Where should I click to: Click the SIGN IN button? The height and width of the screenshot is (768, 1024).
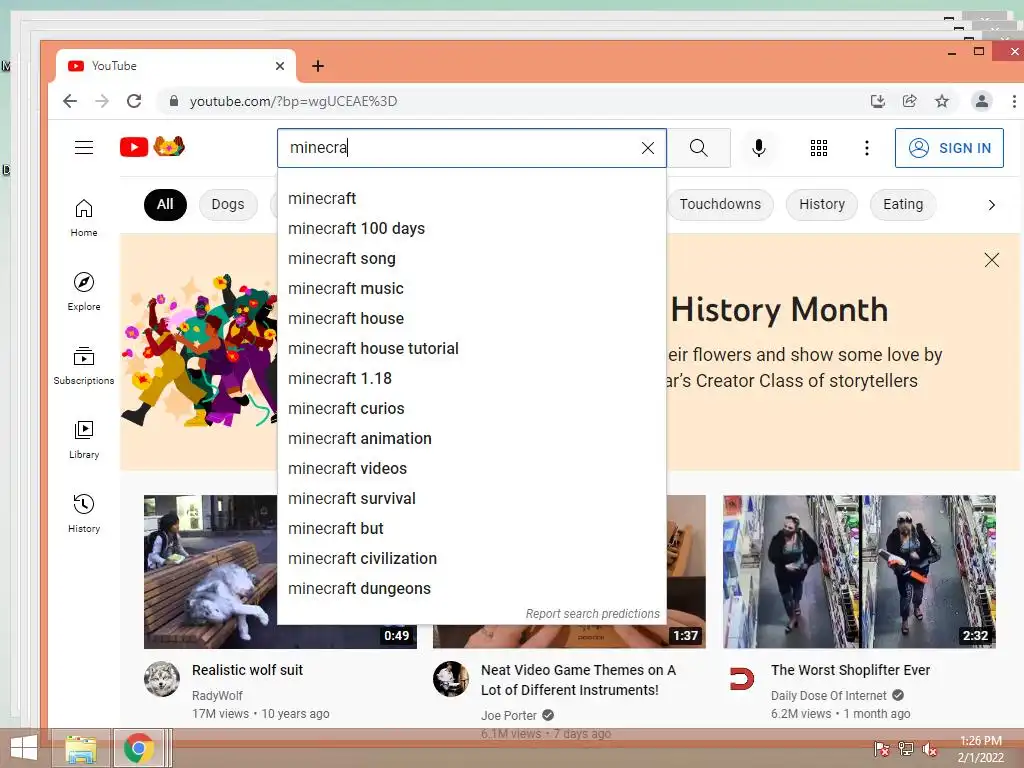tap(949, 148)
